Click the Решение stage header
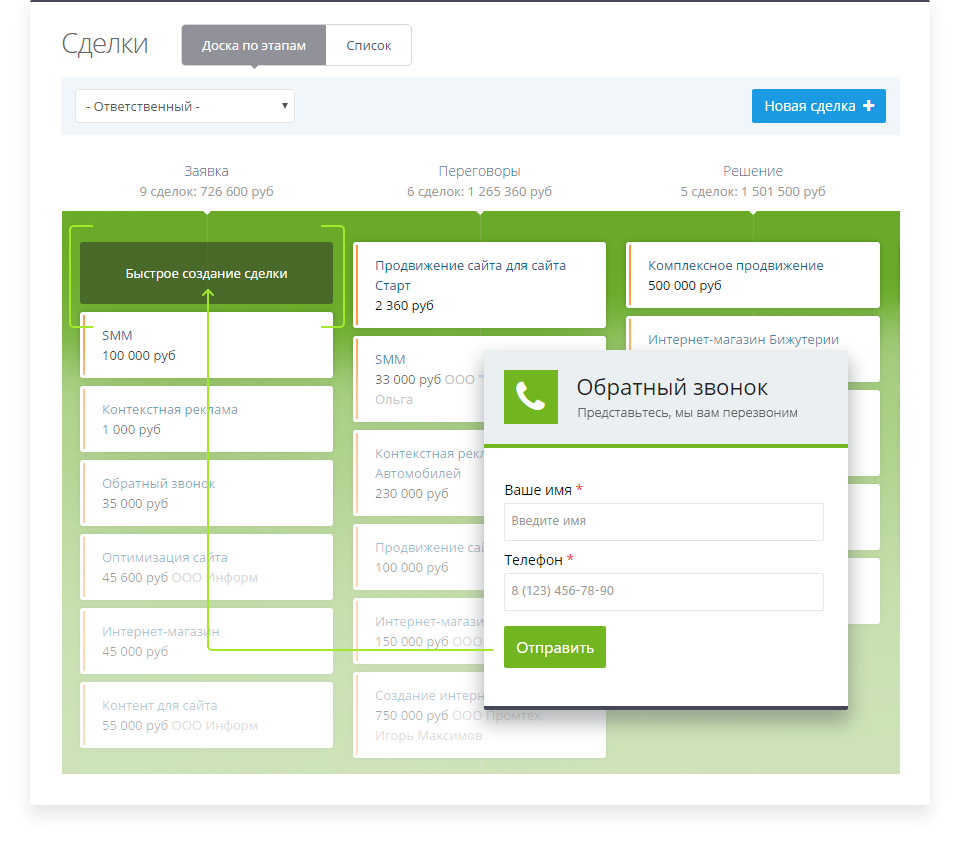 coord(753,171)
